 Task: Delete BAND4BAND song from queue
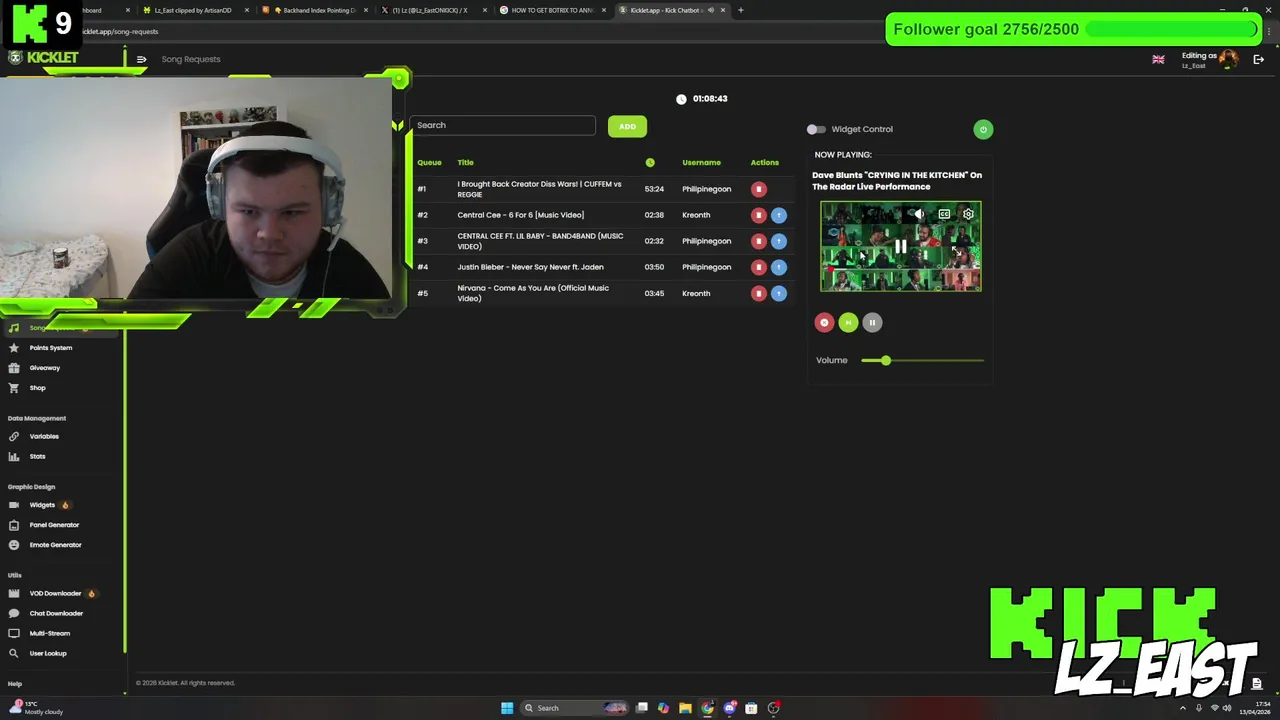tap(759, 241)
